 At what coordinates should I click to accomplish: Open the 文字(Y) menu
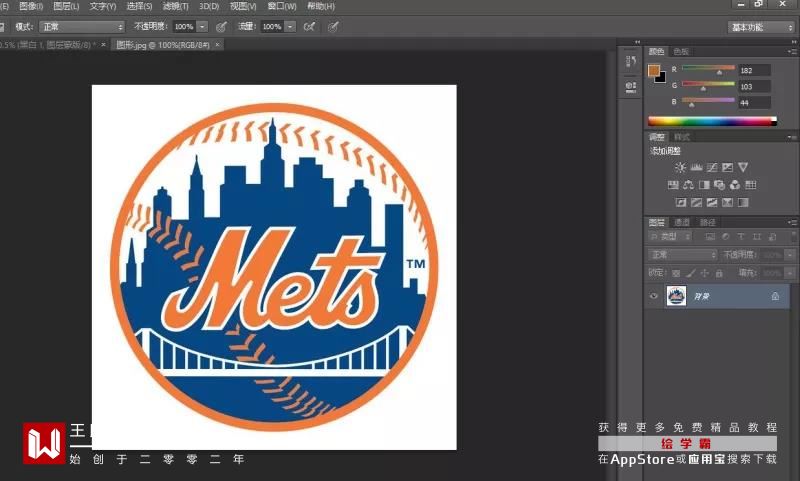[x=103, y=6]
